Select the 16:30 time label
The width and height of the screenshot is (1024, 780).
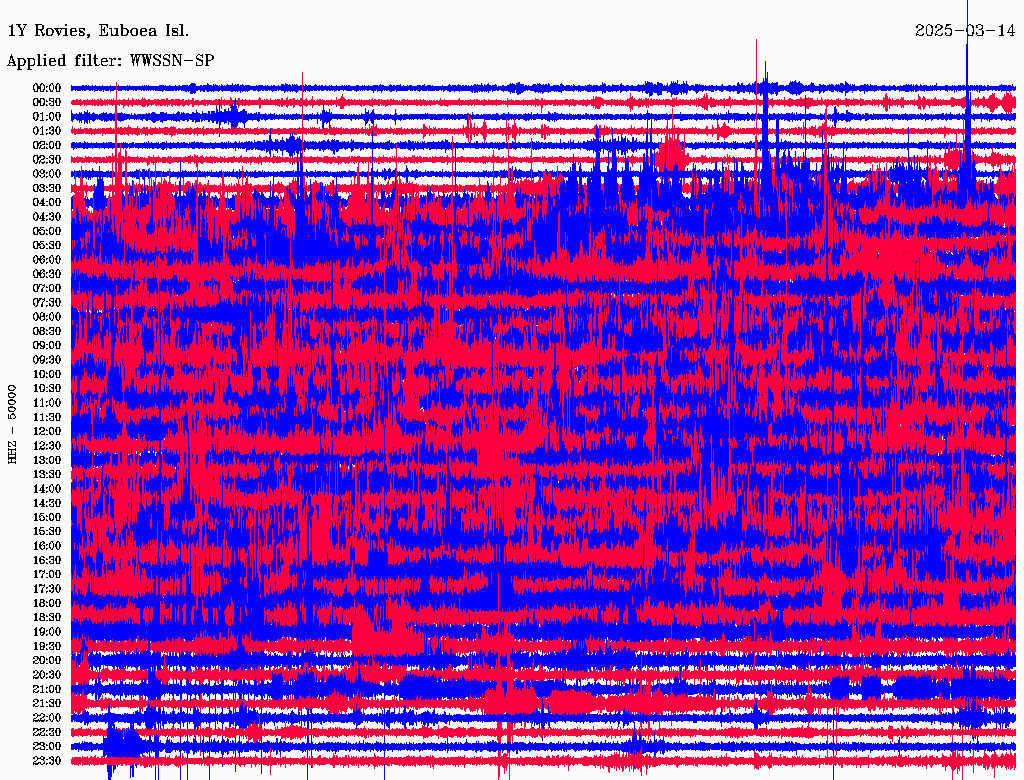[x=46, y=561]
